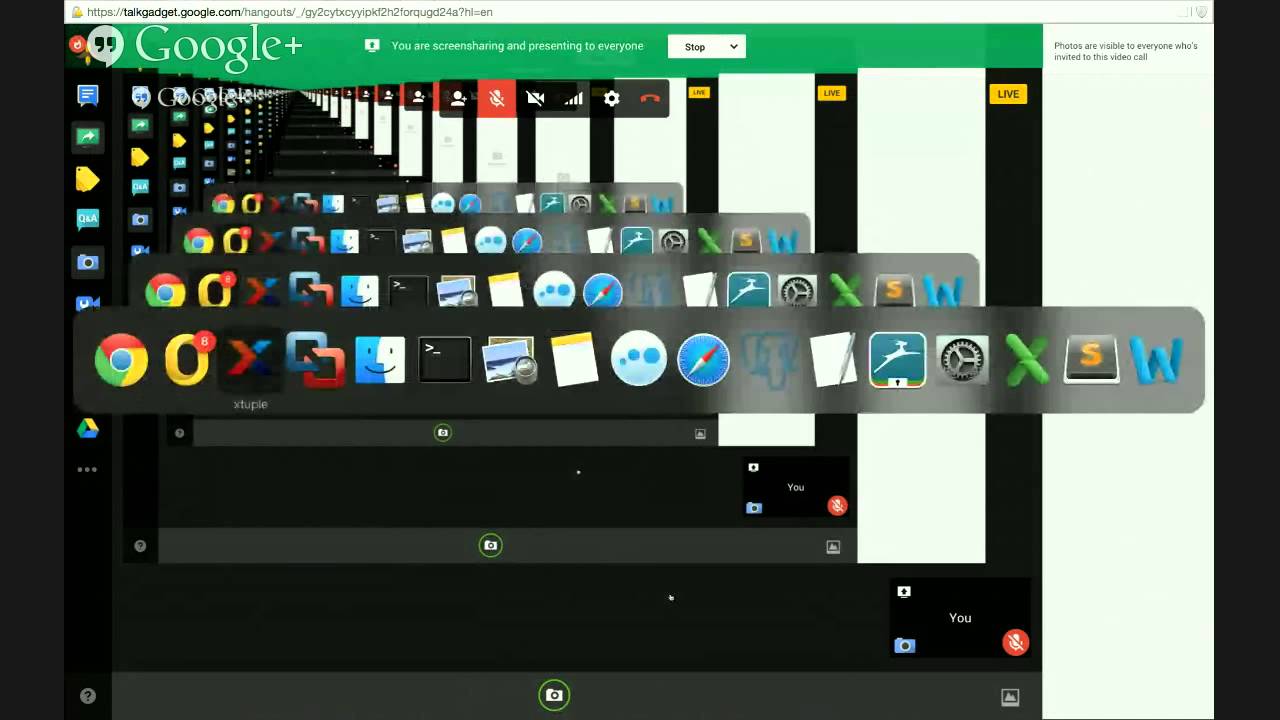Open yellow Outlook icon with badge 8

click(x=187, y=359)
